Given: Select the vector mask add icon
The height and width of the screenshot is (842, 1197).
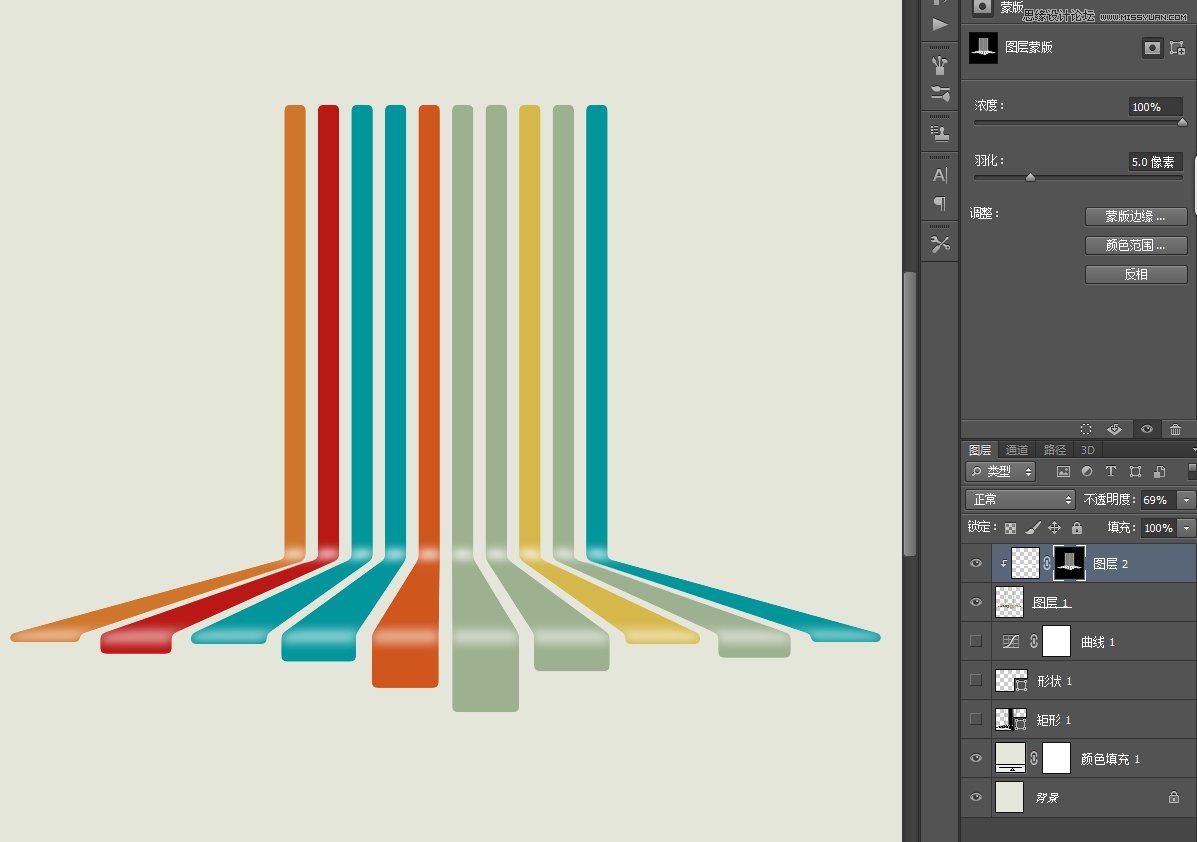Looking at the screenshot, I should point(1177,48).
